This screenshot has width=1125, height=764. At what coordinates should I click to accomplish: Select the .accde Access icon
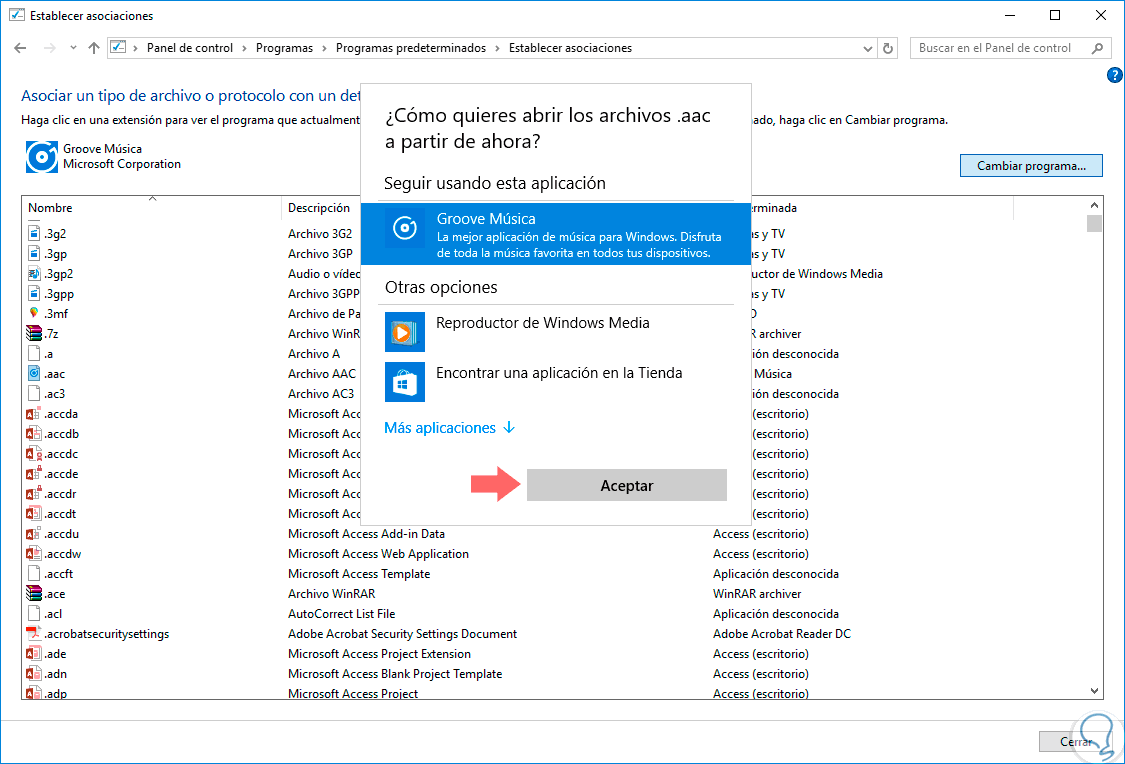pyautogui.click(x=34, y=474)
